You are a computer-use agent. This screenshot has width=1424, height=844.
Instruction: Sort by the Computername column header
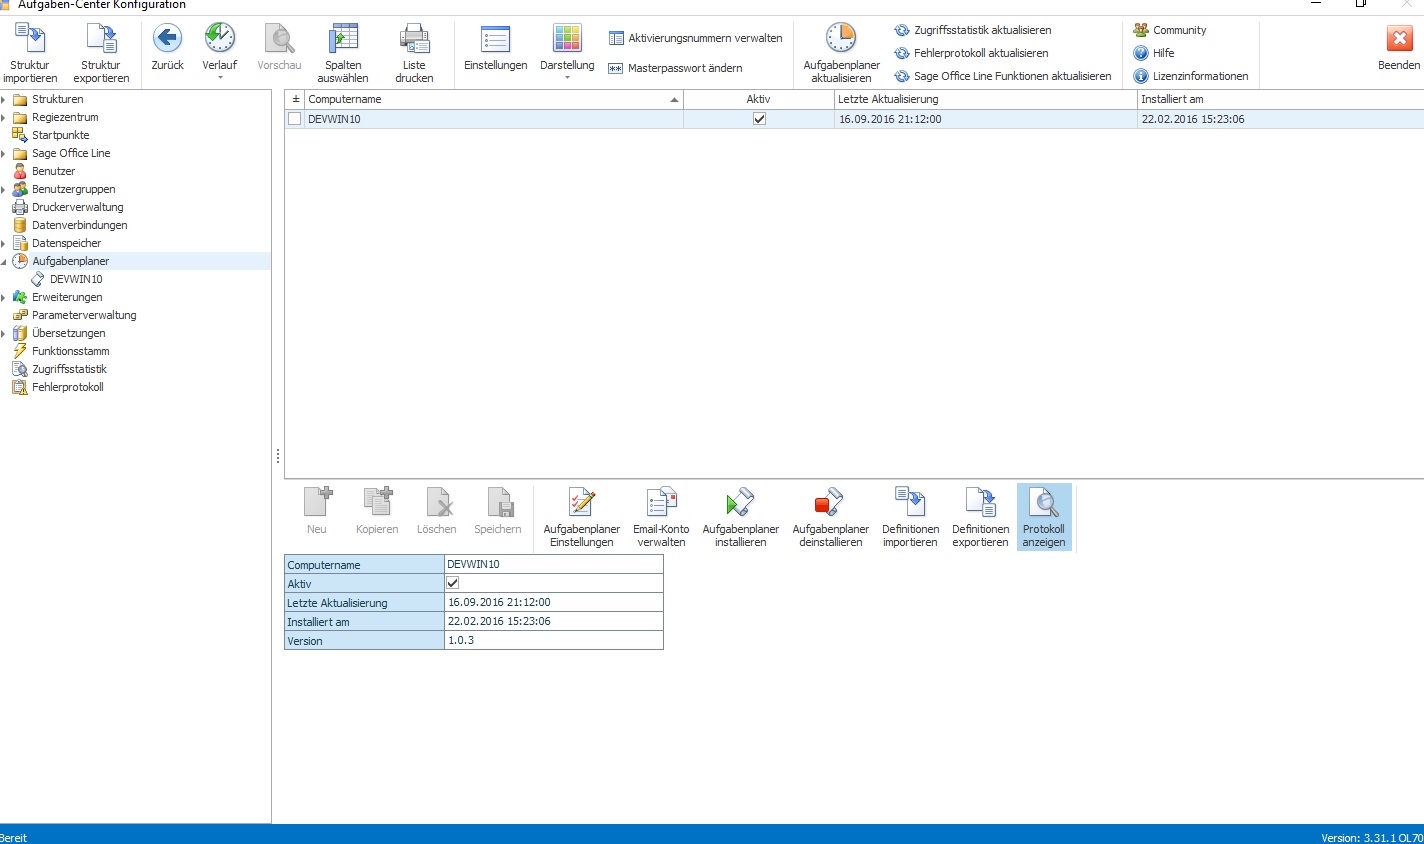click(x=494, y=99)
